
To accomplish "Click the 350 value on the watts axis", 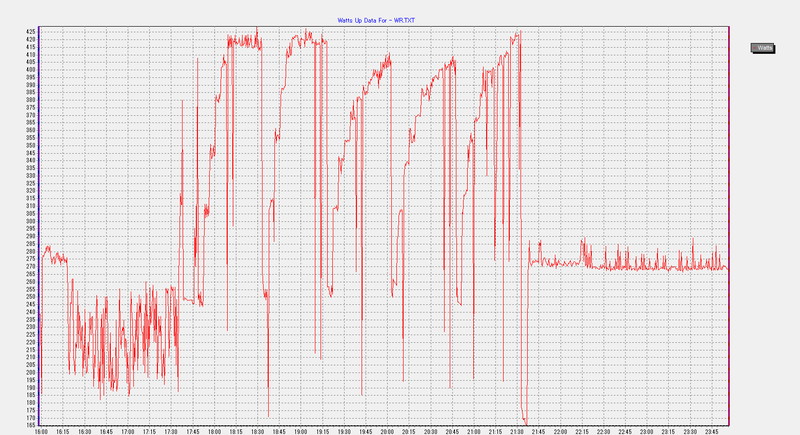I will 31,145.
